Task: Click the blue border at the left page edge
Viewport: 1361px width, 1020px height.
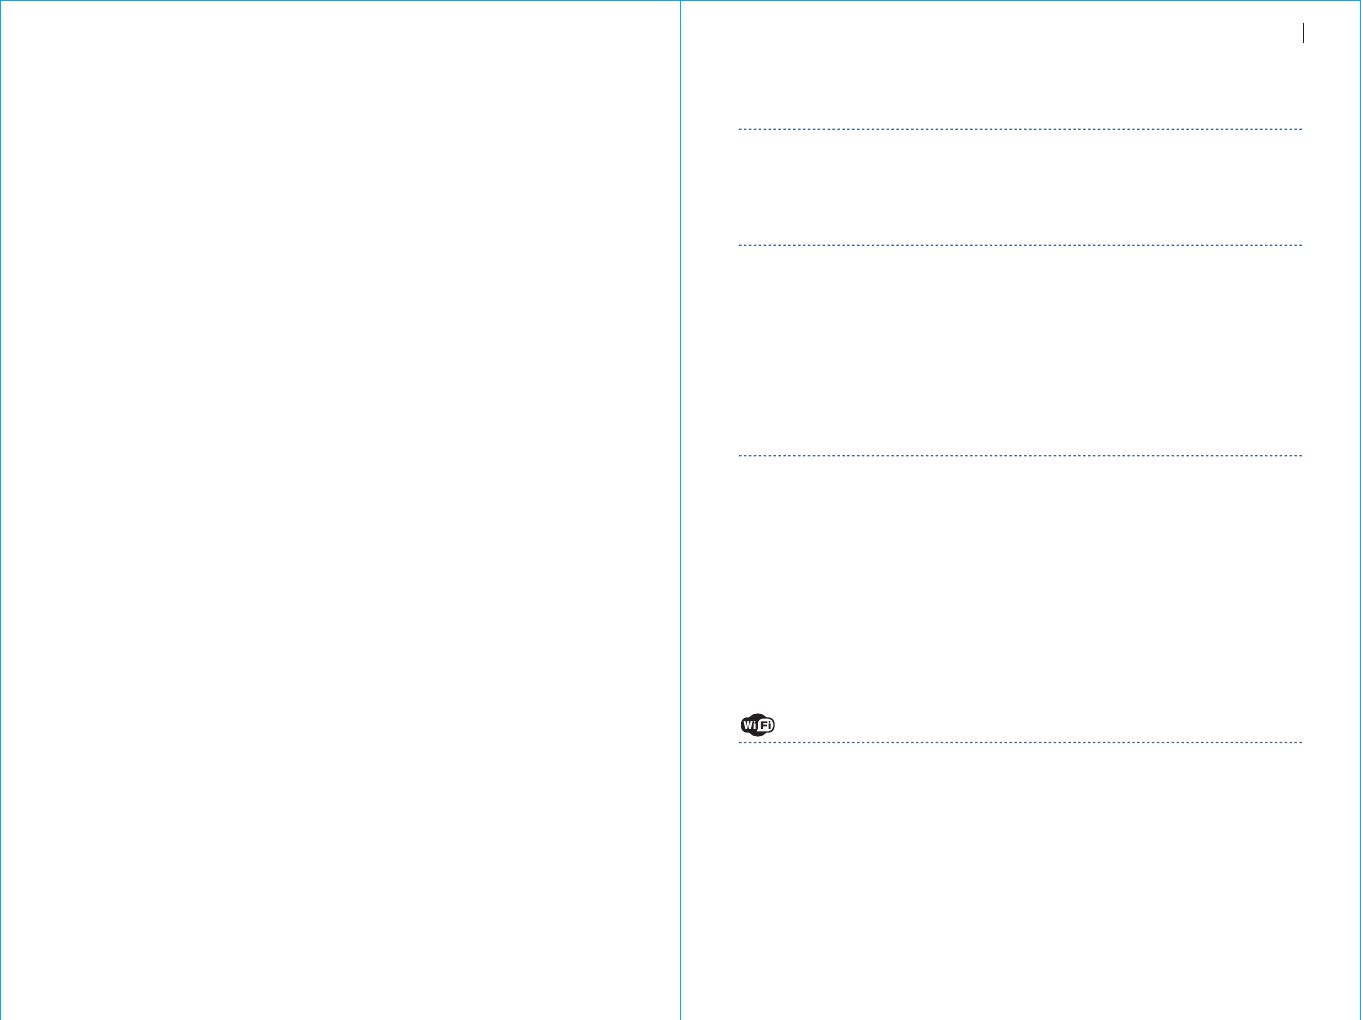Action: [1, 510]
